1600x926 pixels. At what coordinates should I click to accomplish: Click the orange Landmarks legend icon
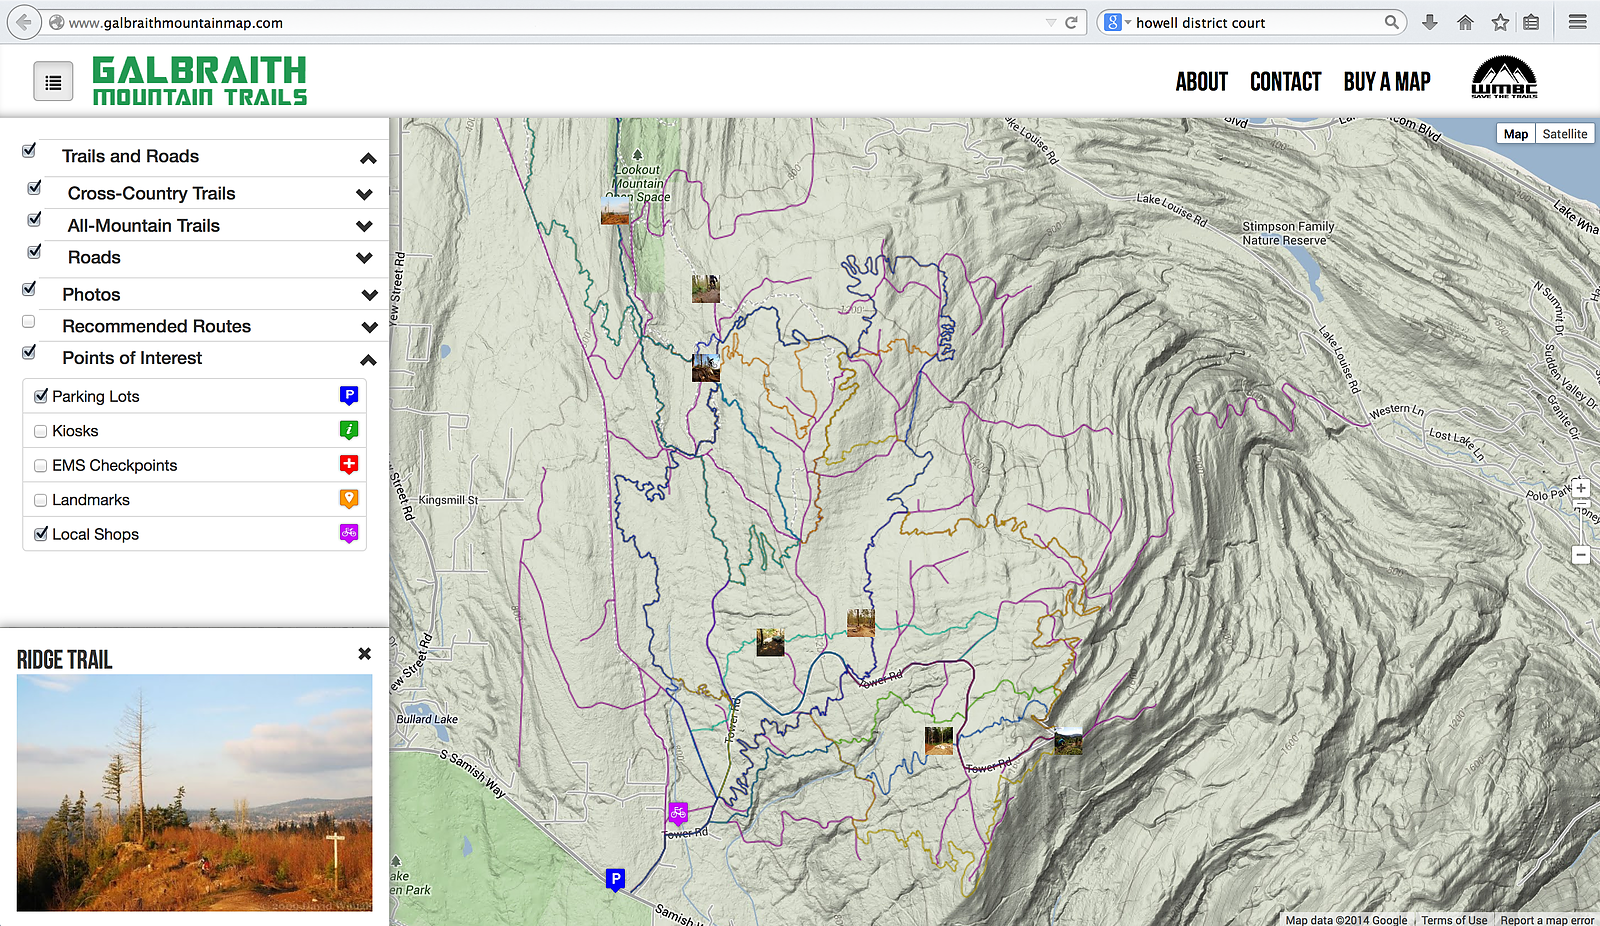click(349, 499)
